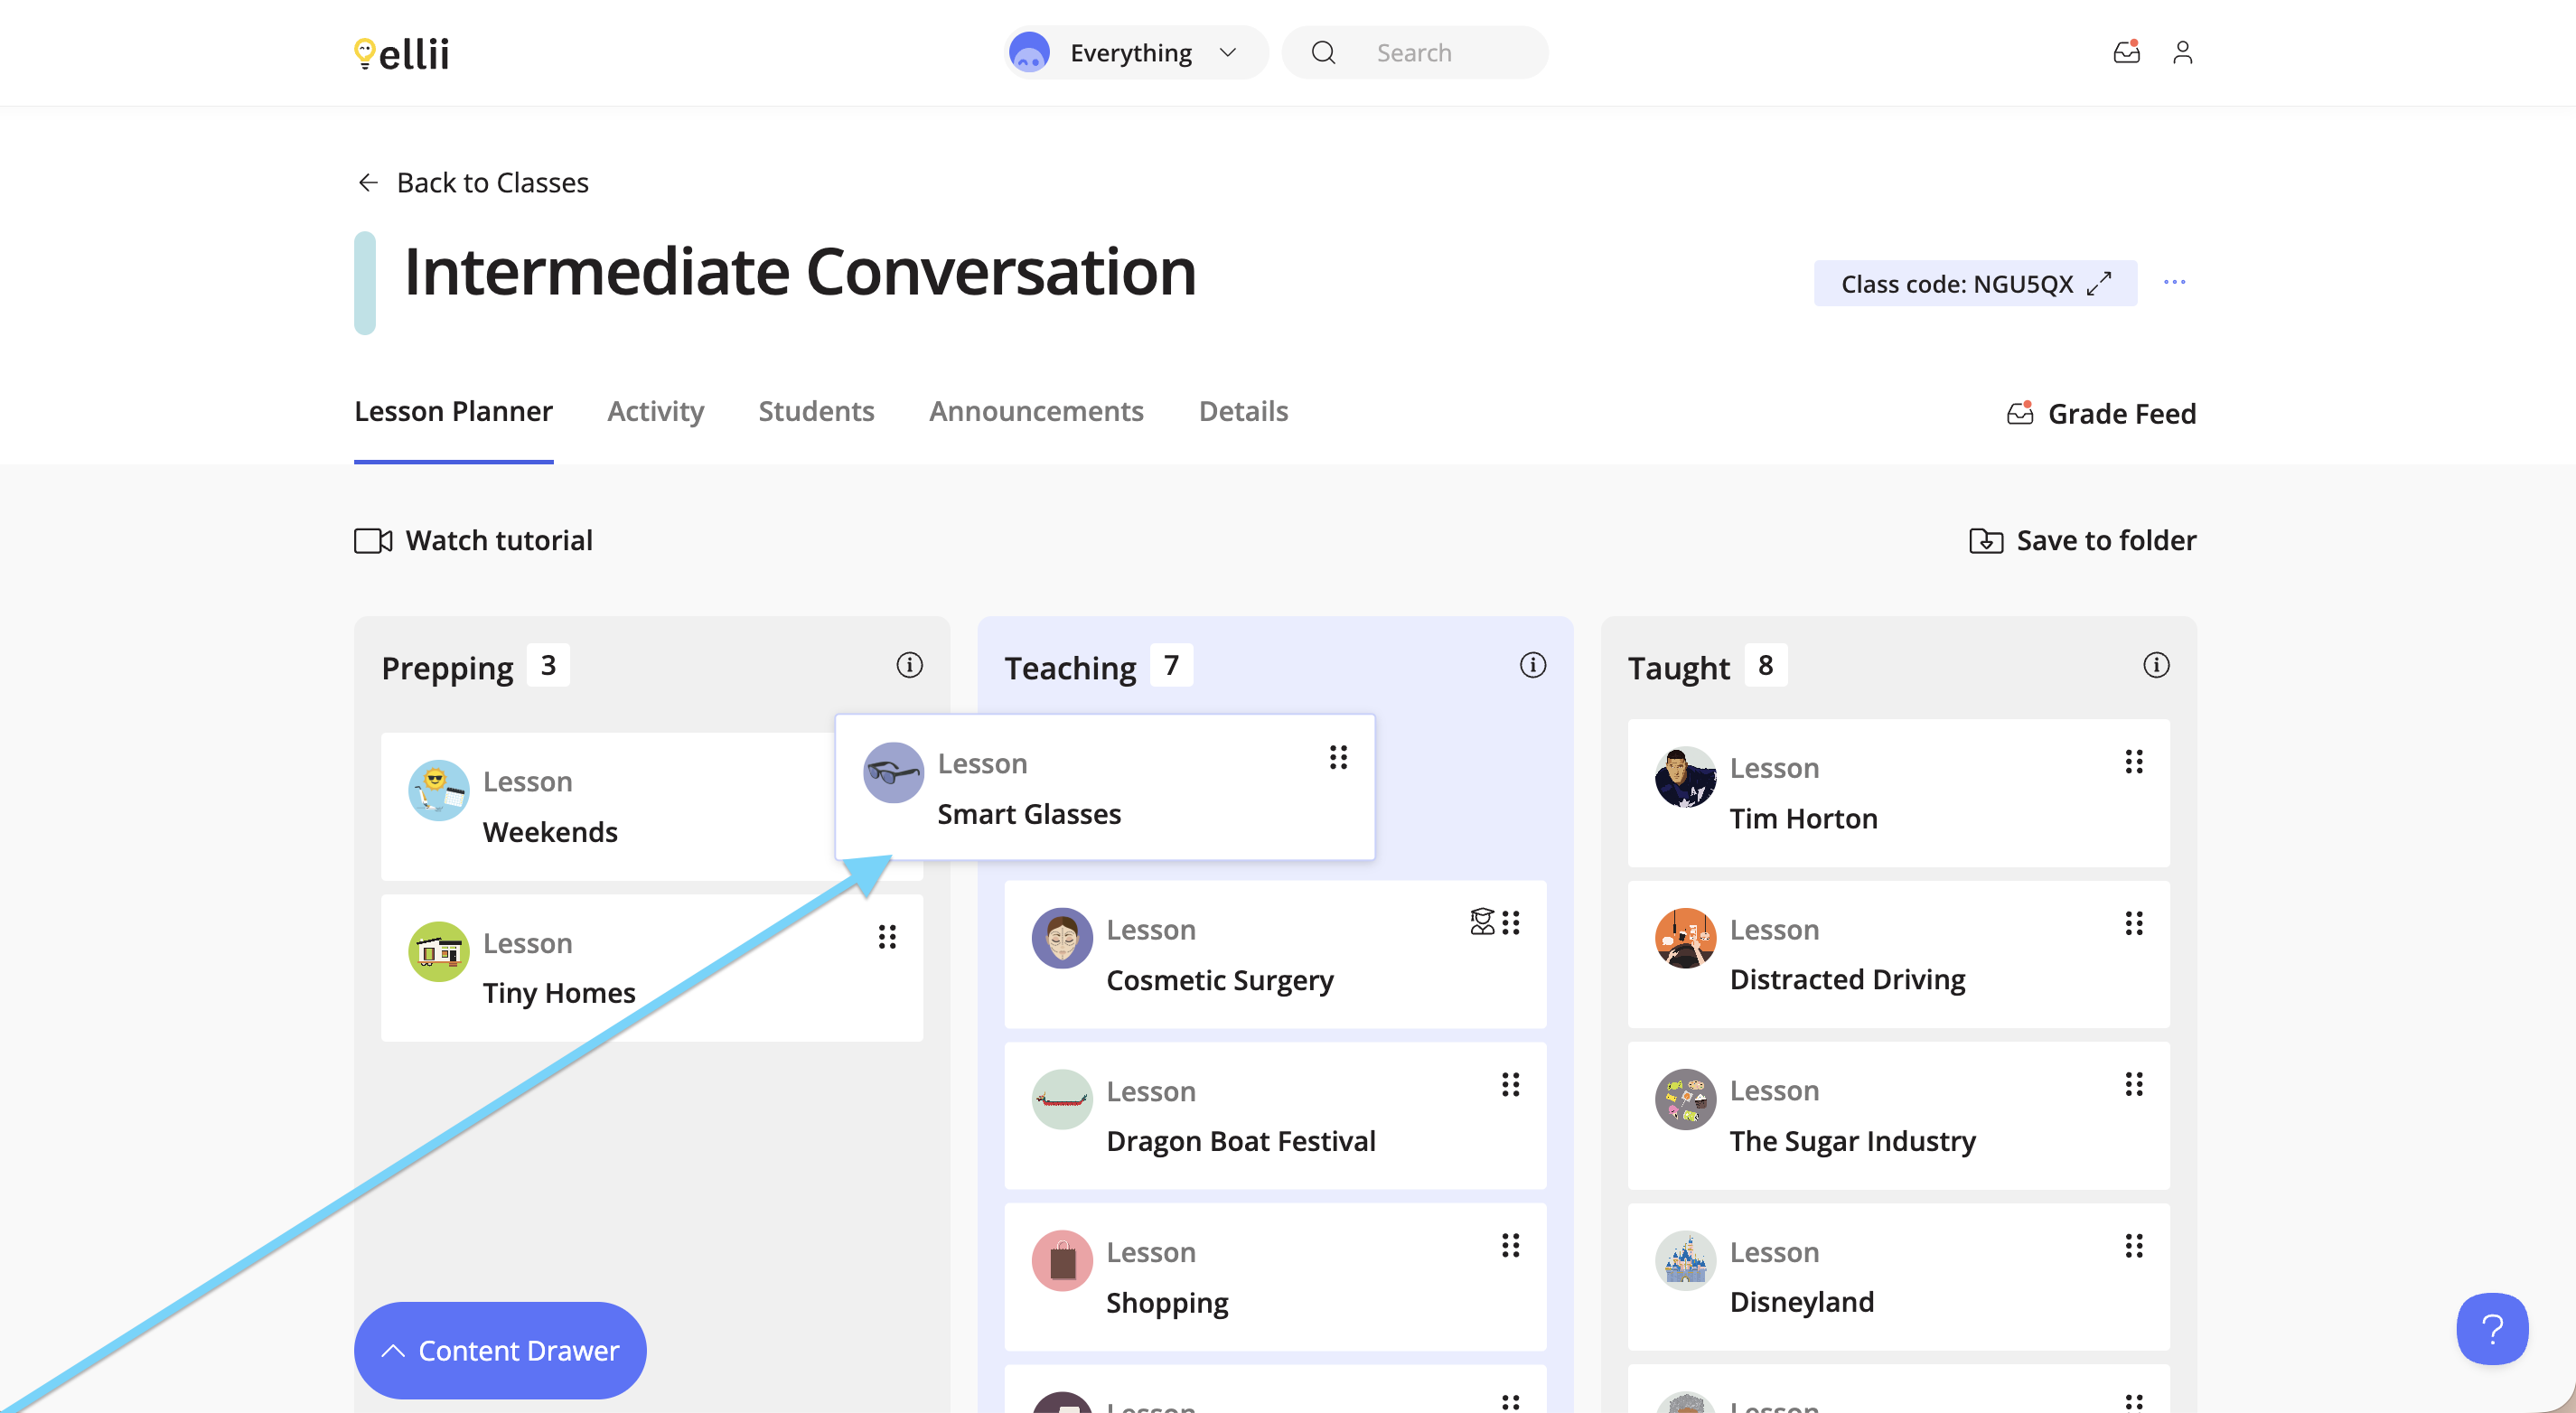Screen dimensions: 2576x1413
Task: Go back to Classes
Action: pos(473,182)
